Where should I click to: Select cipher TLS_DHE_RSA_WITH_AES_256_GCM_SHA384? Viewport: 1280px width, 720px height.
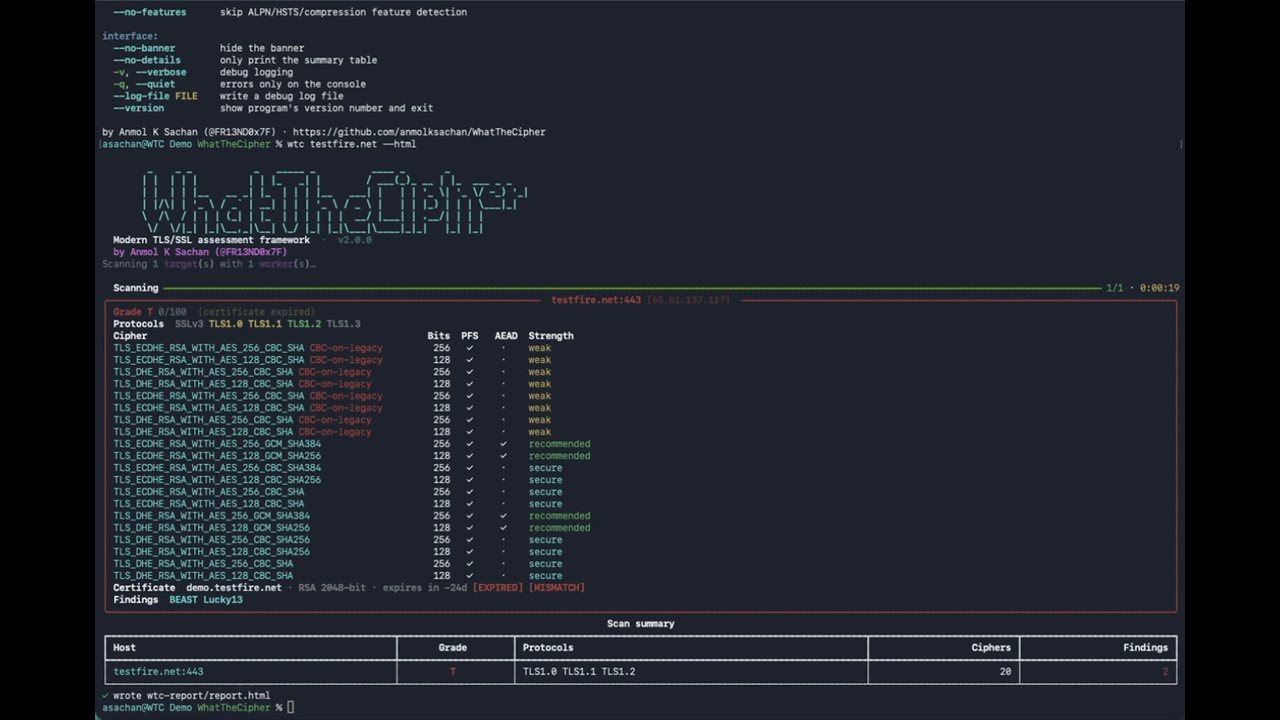pos(211,516)
